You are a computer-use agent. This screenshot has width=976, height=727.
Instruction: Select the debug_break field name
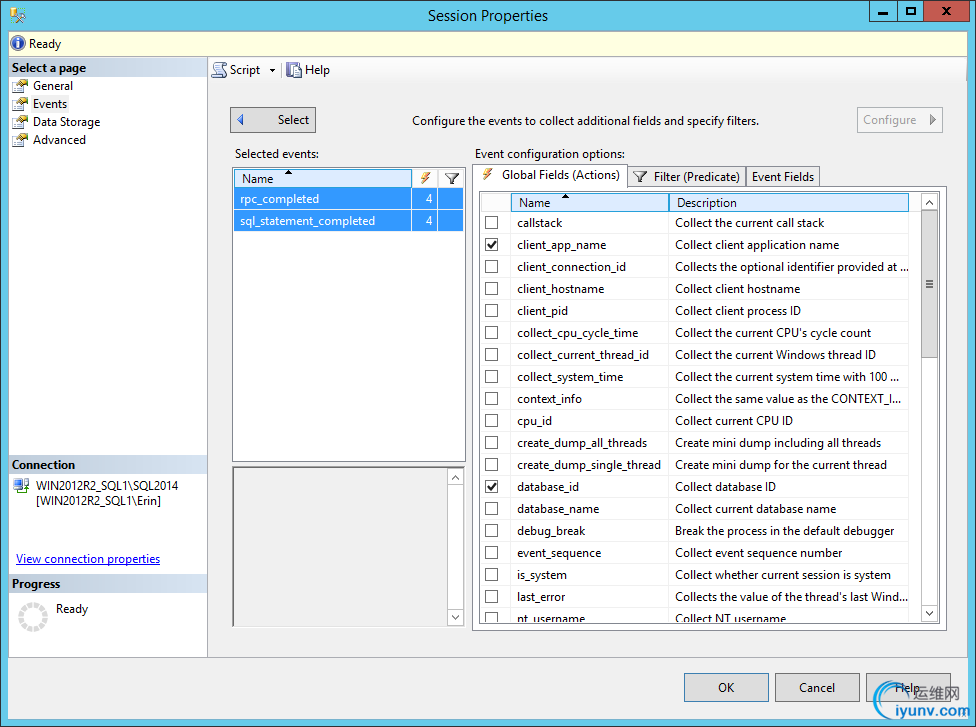pos(551,531)
